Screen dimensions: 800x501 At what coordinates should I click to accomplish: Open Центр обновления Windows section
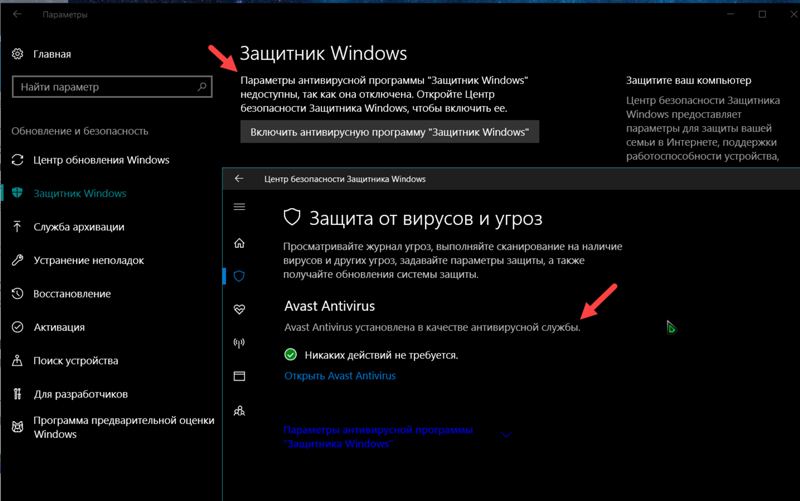click(x=101, y=160)
